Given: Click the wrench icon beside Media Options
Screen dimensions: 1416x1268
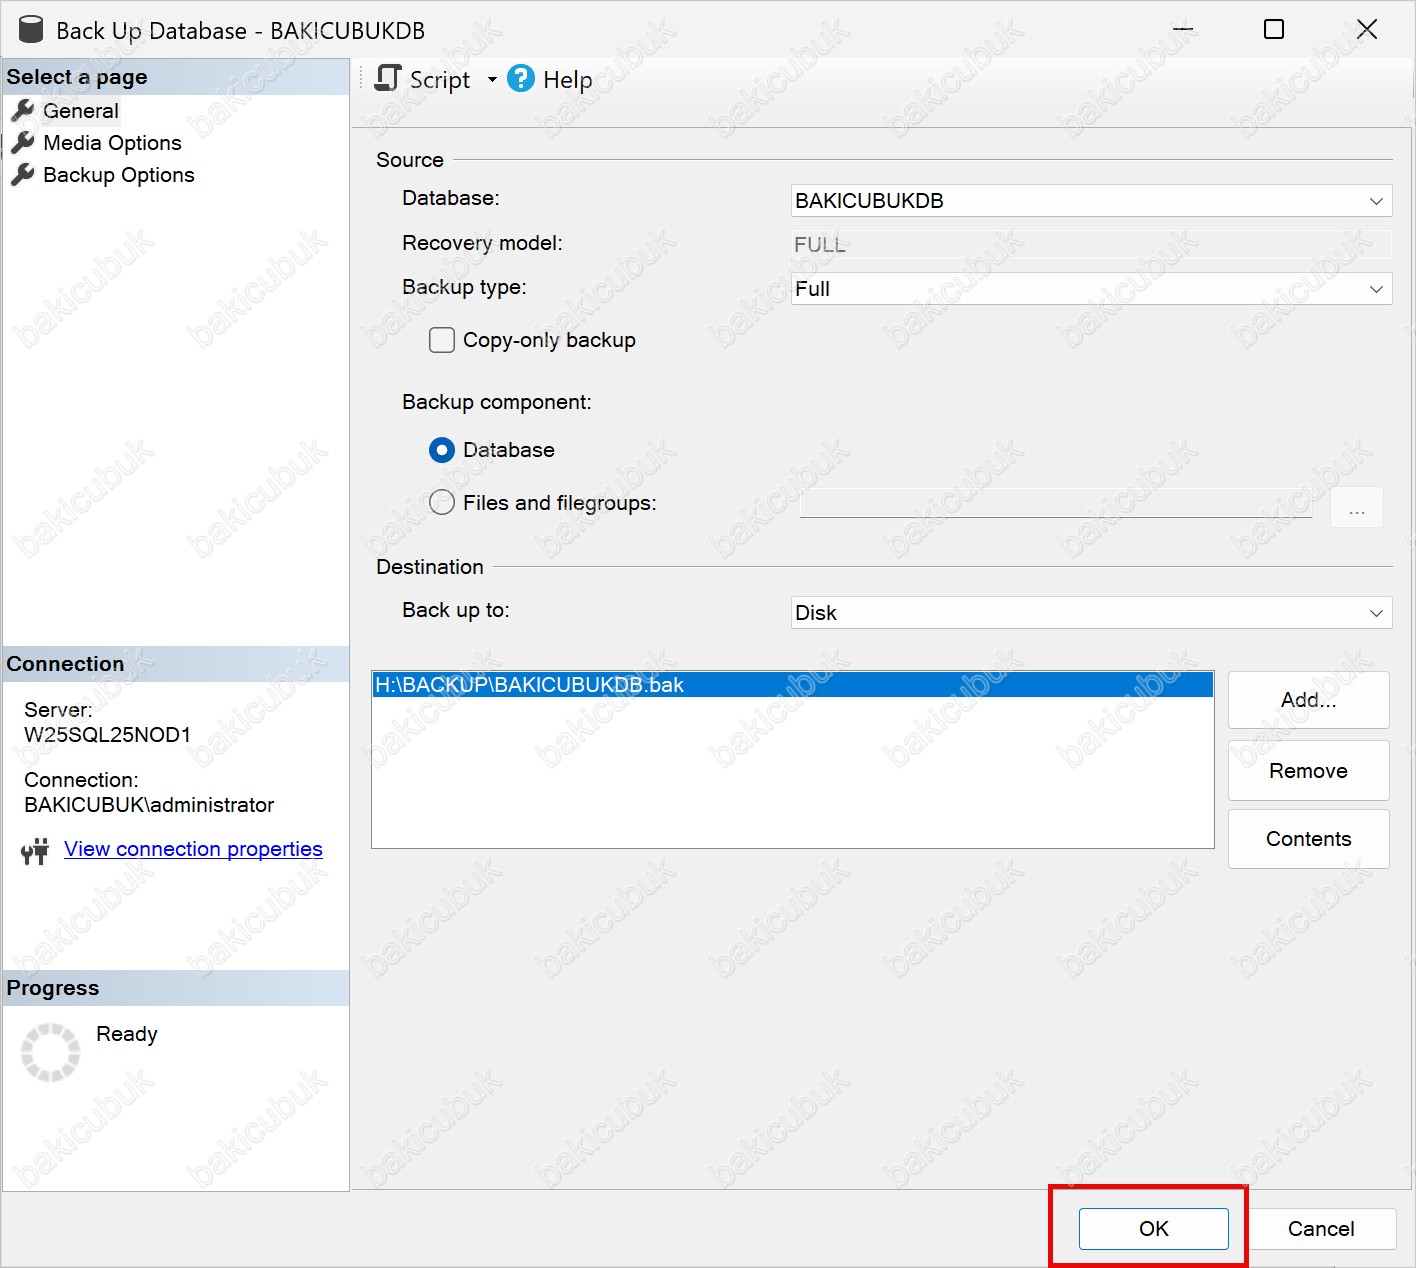Looking at the screenshot, I should pos(22,143).
